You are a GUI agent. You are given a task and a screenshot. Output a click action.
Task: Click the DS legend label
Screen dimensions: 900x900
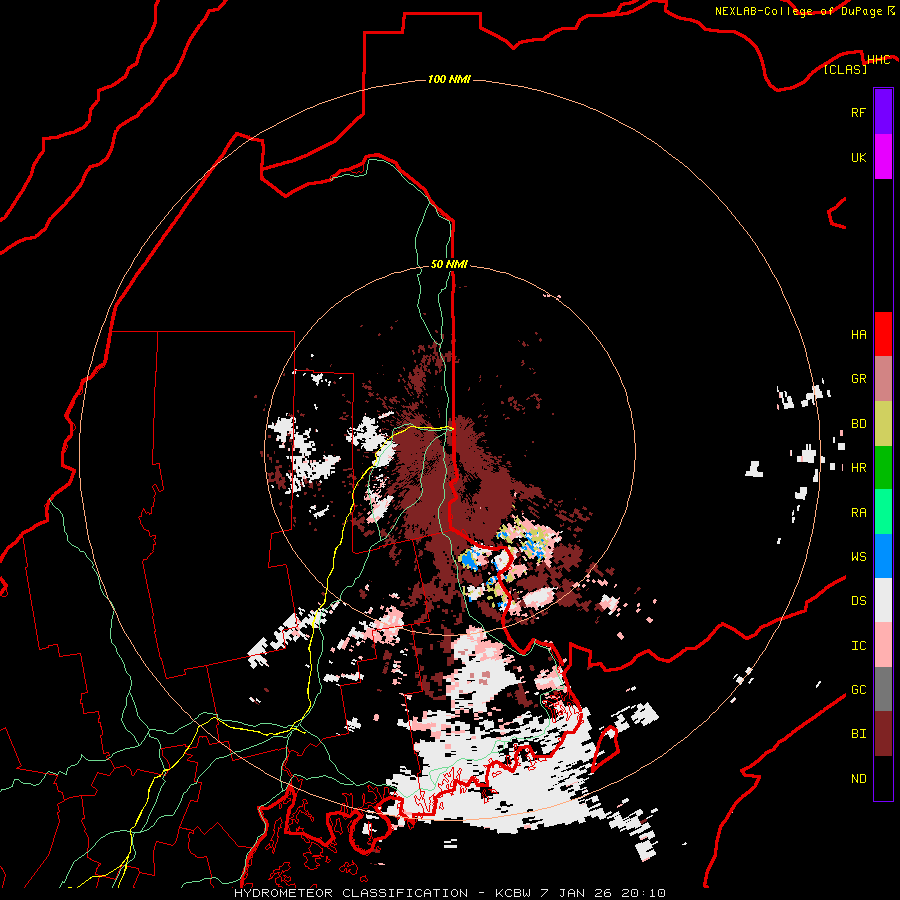pos(859,601)
